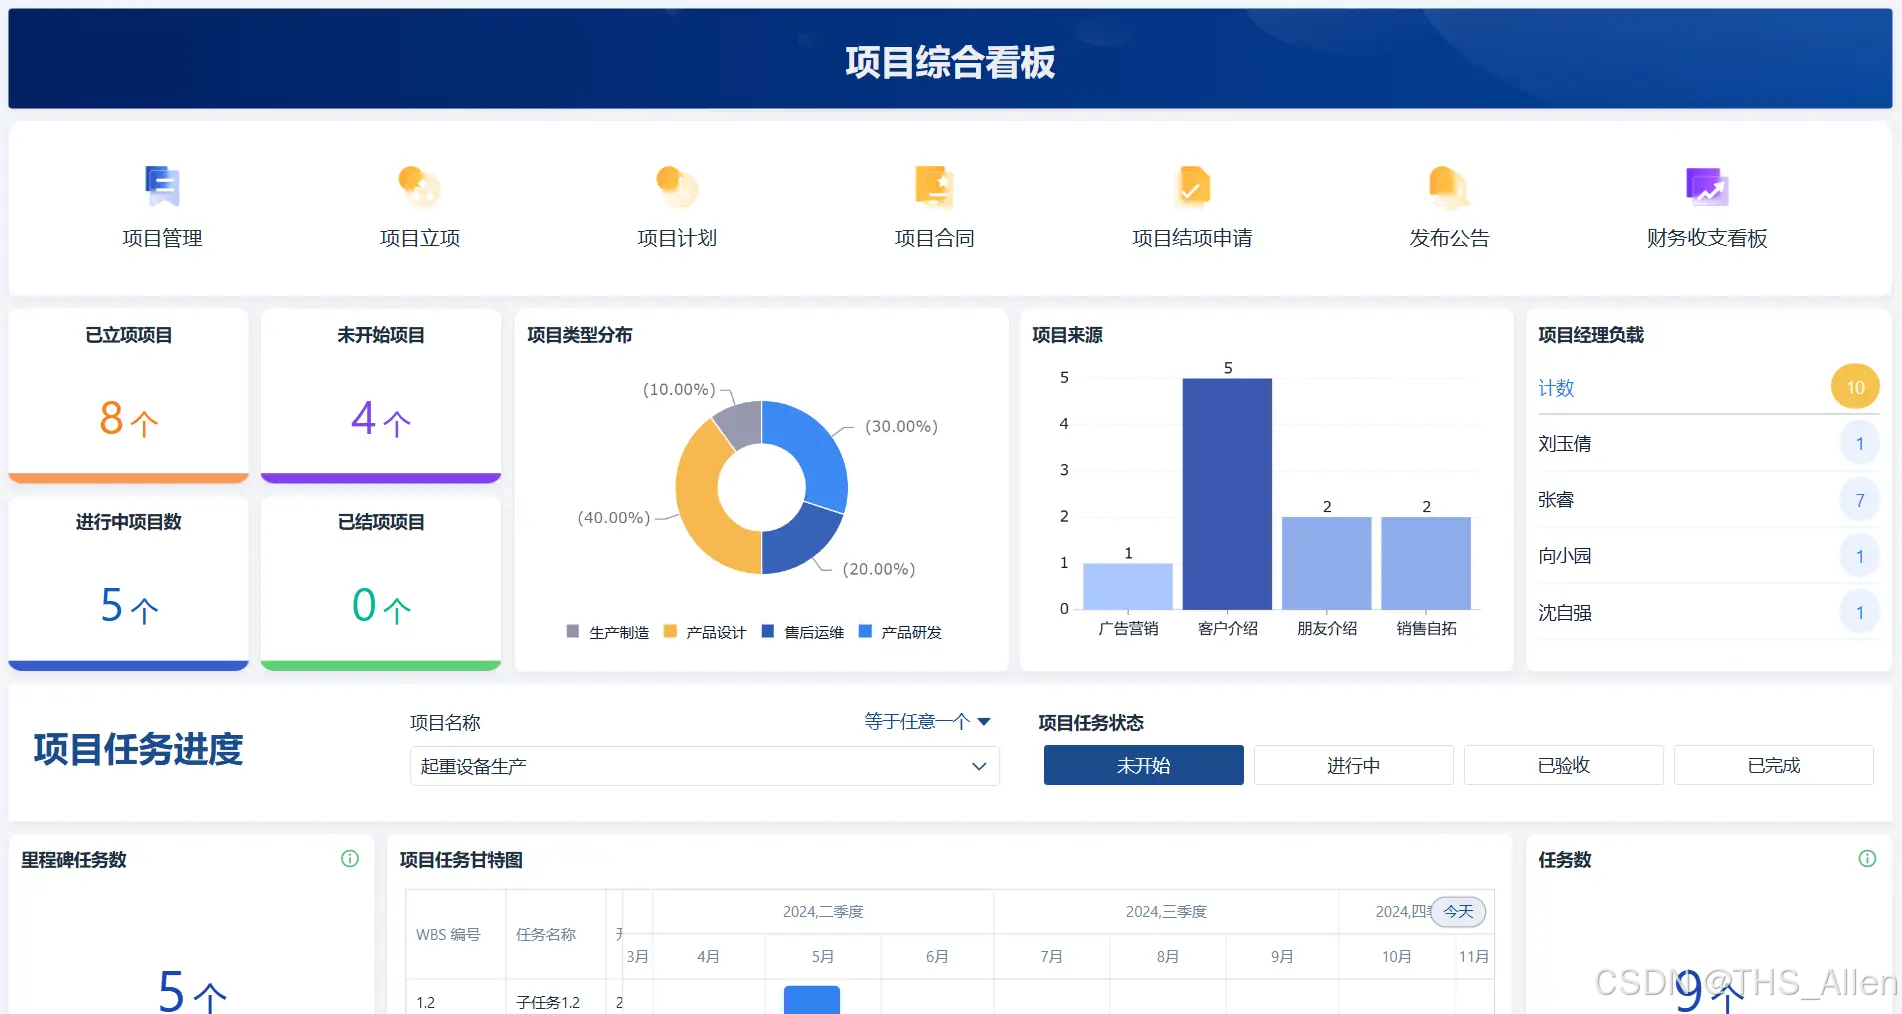Click the 进行中项目数 5个 card
1902x1014 pixels.
point(128,583)
